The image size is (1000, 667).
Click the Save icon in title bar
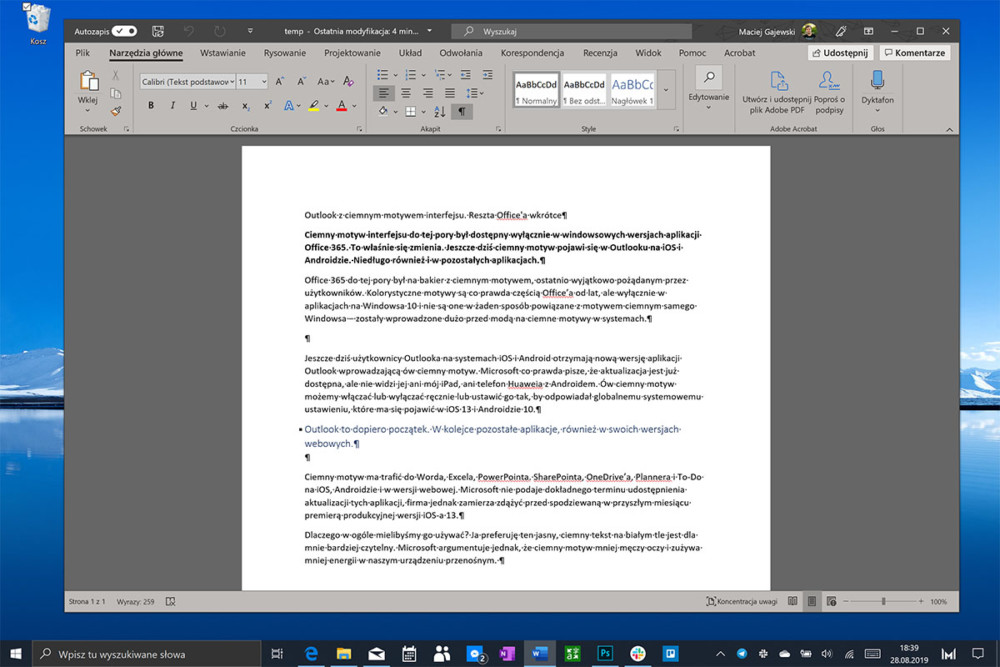click(x=158, y=31)
